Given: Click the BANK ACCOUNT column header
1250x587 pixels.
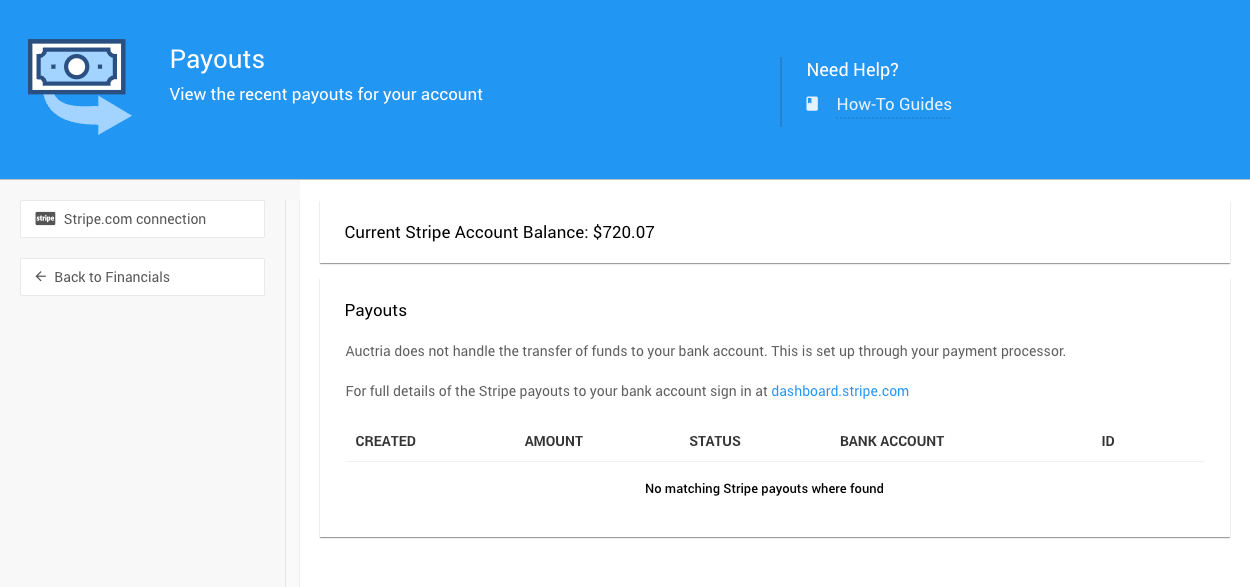Looking at the screenshot, I should 891,441.
